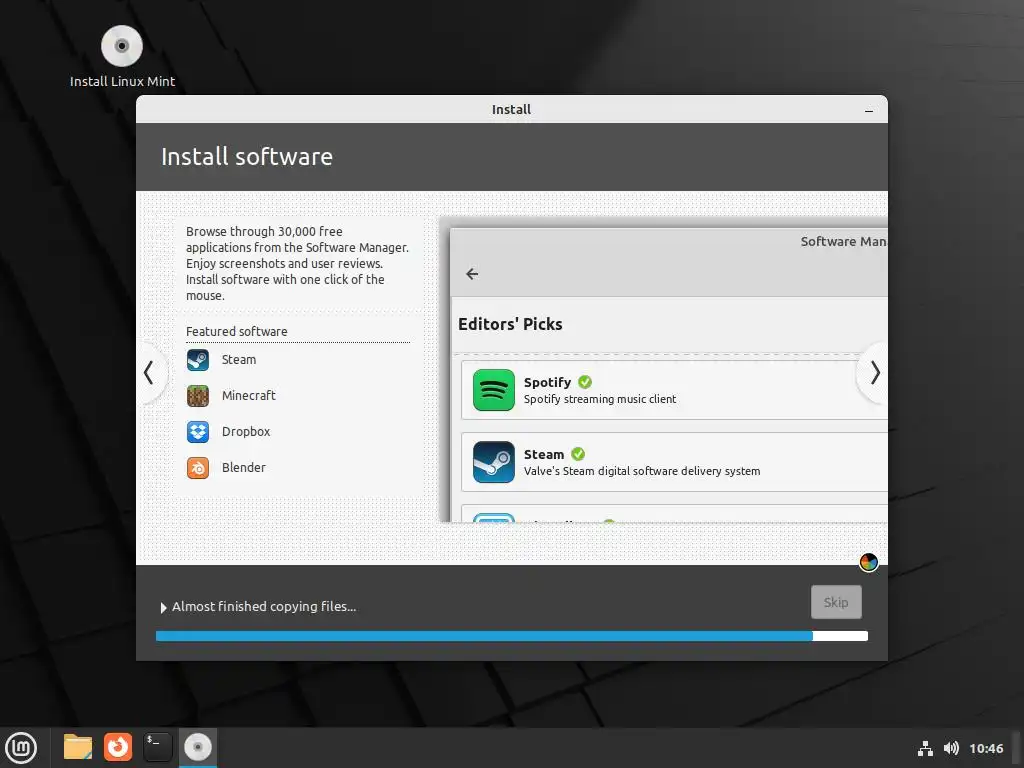Click the colorful circle icon near Skip
1024x768 pixels.
pyautogui.click(x=869, y=562)
